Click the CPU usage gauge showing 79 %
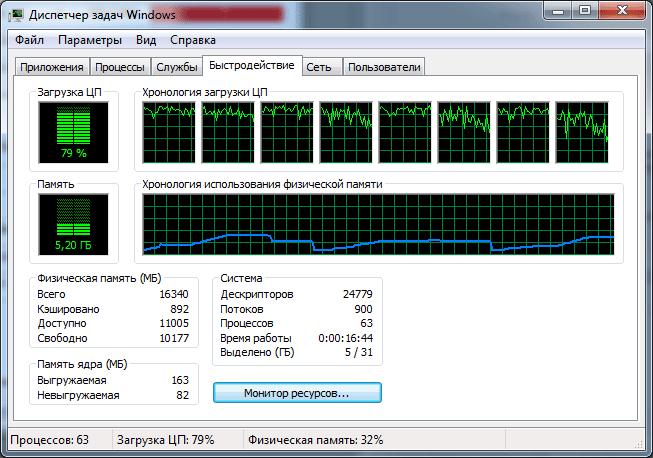Image resolution: width=653 pixels, height=458 pixels. pos(73,133)
